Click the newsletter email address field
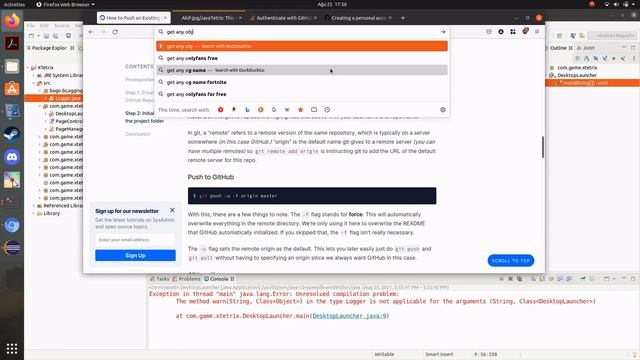 tap(136, 240)
